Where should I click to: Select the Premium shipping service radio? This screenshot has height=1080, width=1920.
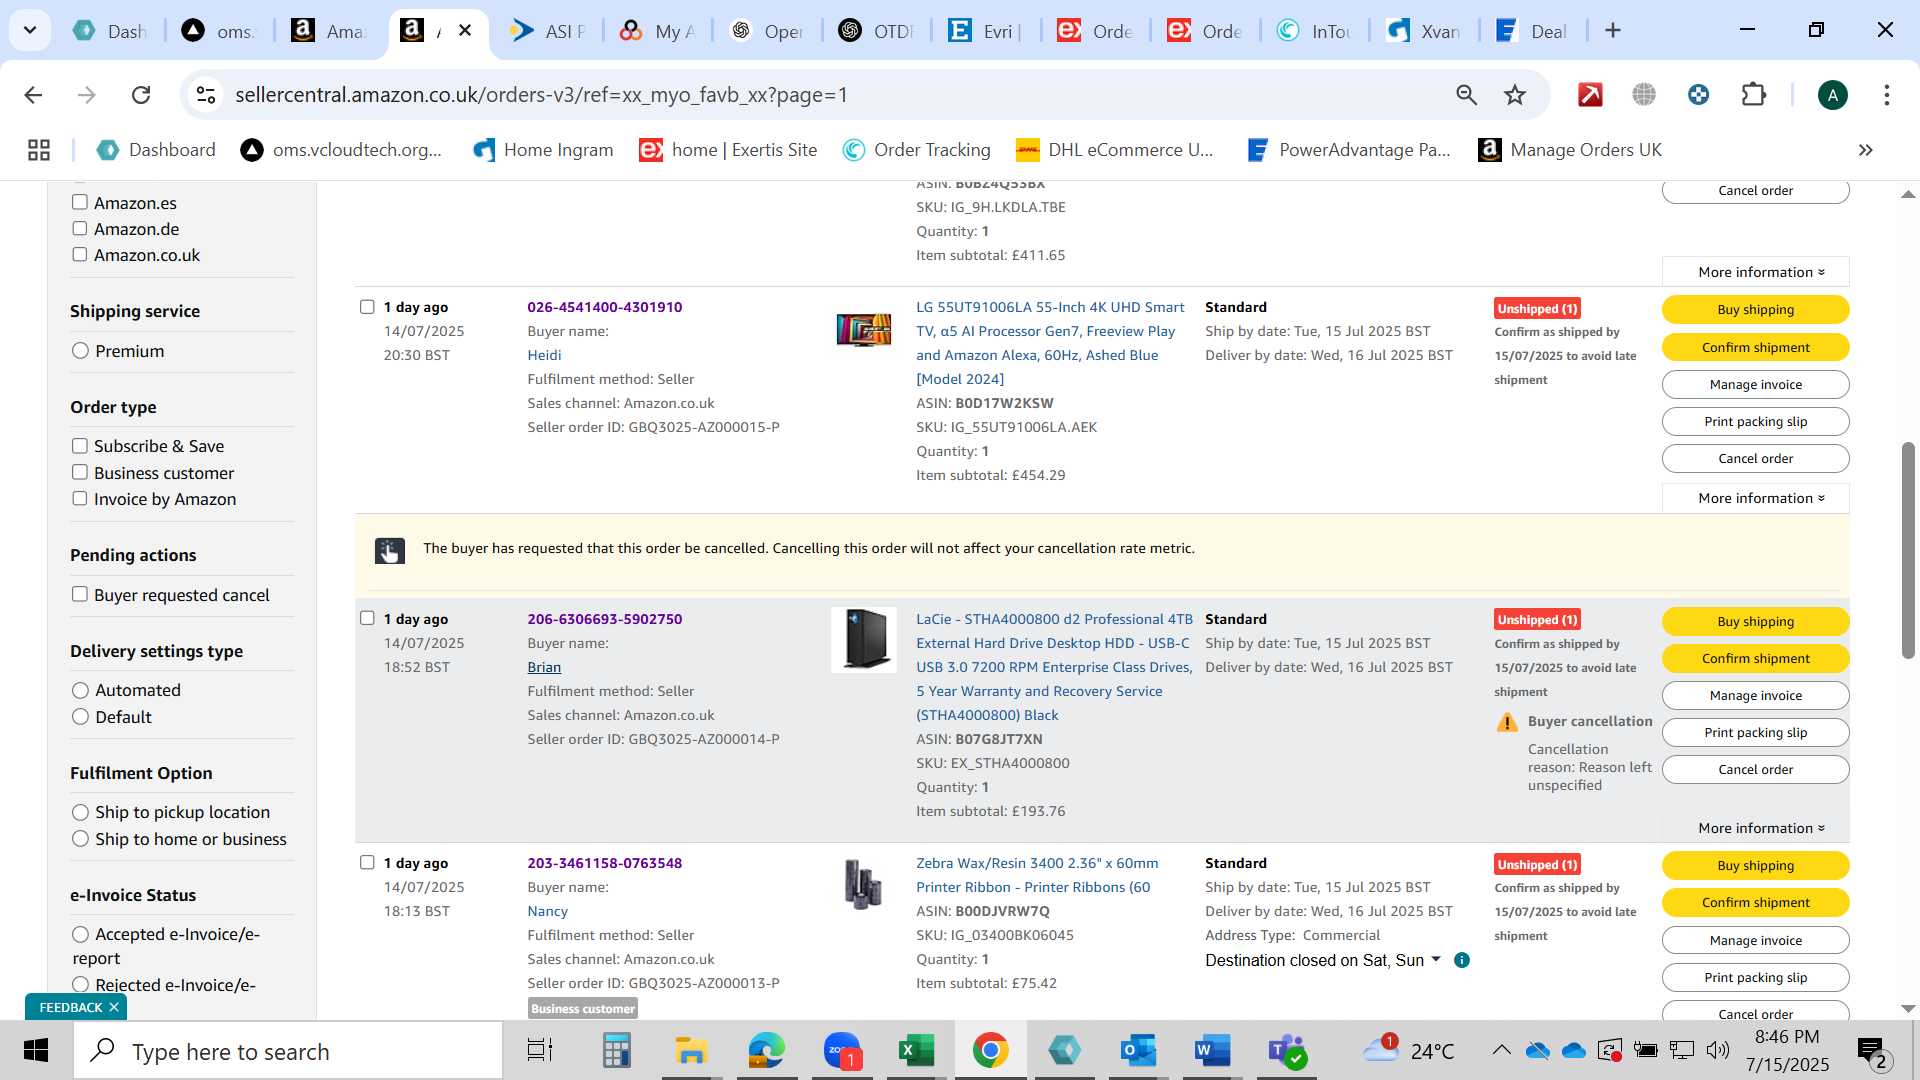click(81, 351)
